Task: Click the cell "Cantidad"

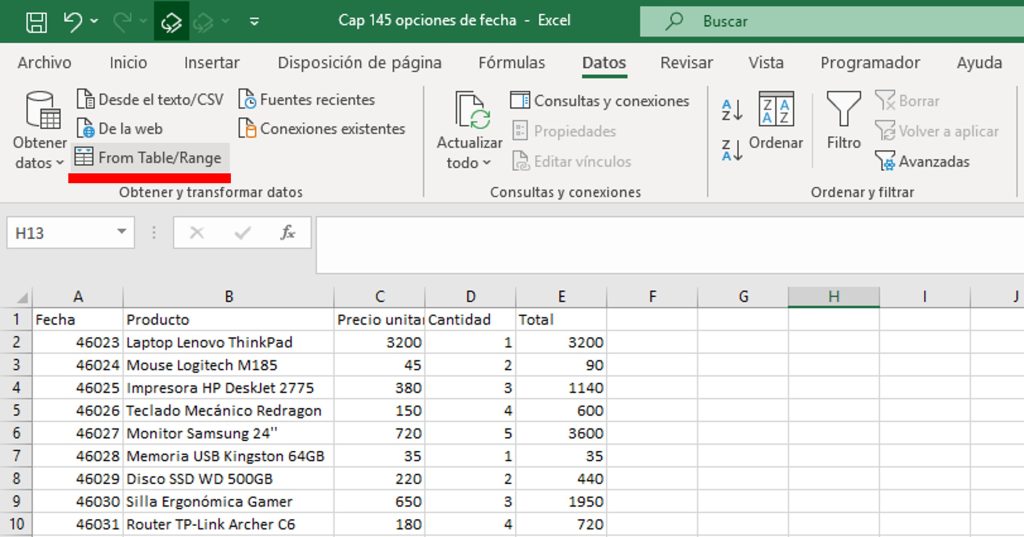Action: [470, 319]
